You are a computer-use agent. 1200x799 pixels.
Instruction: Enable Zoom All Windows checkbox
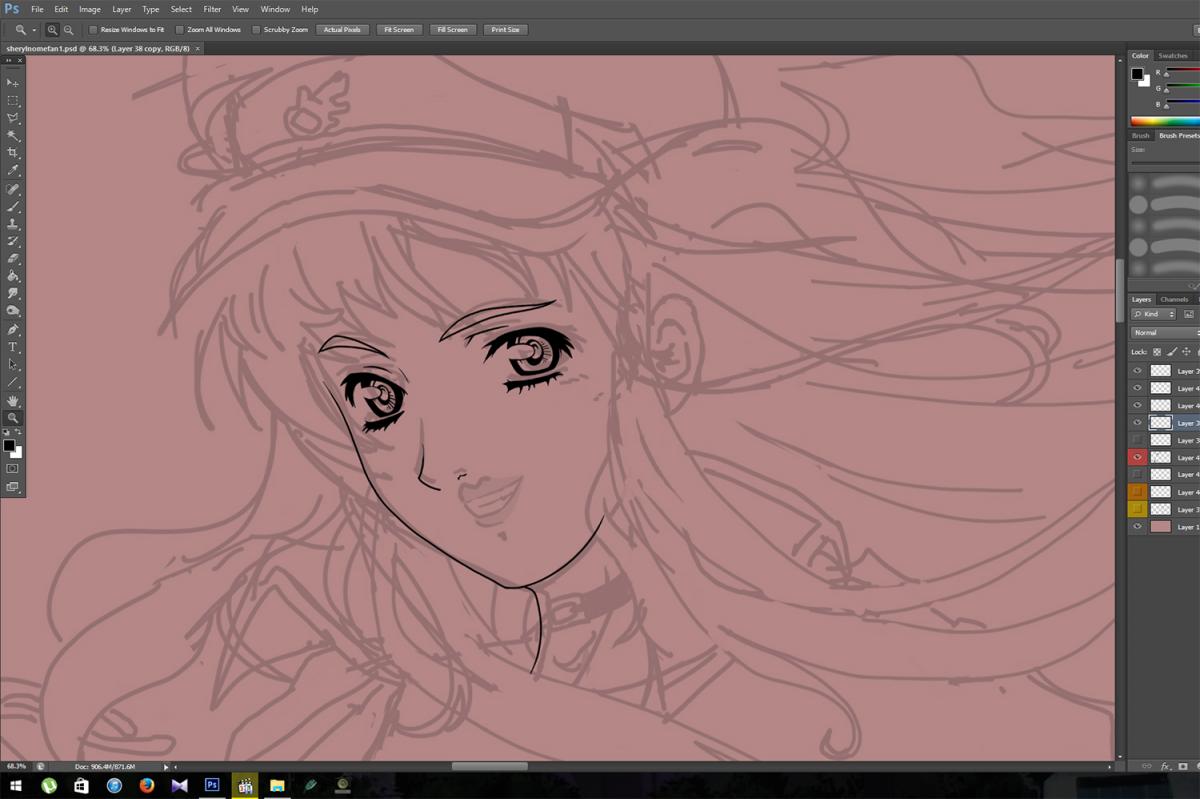pos(180,30)
